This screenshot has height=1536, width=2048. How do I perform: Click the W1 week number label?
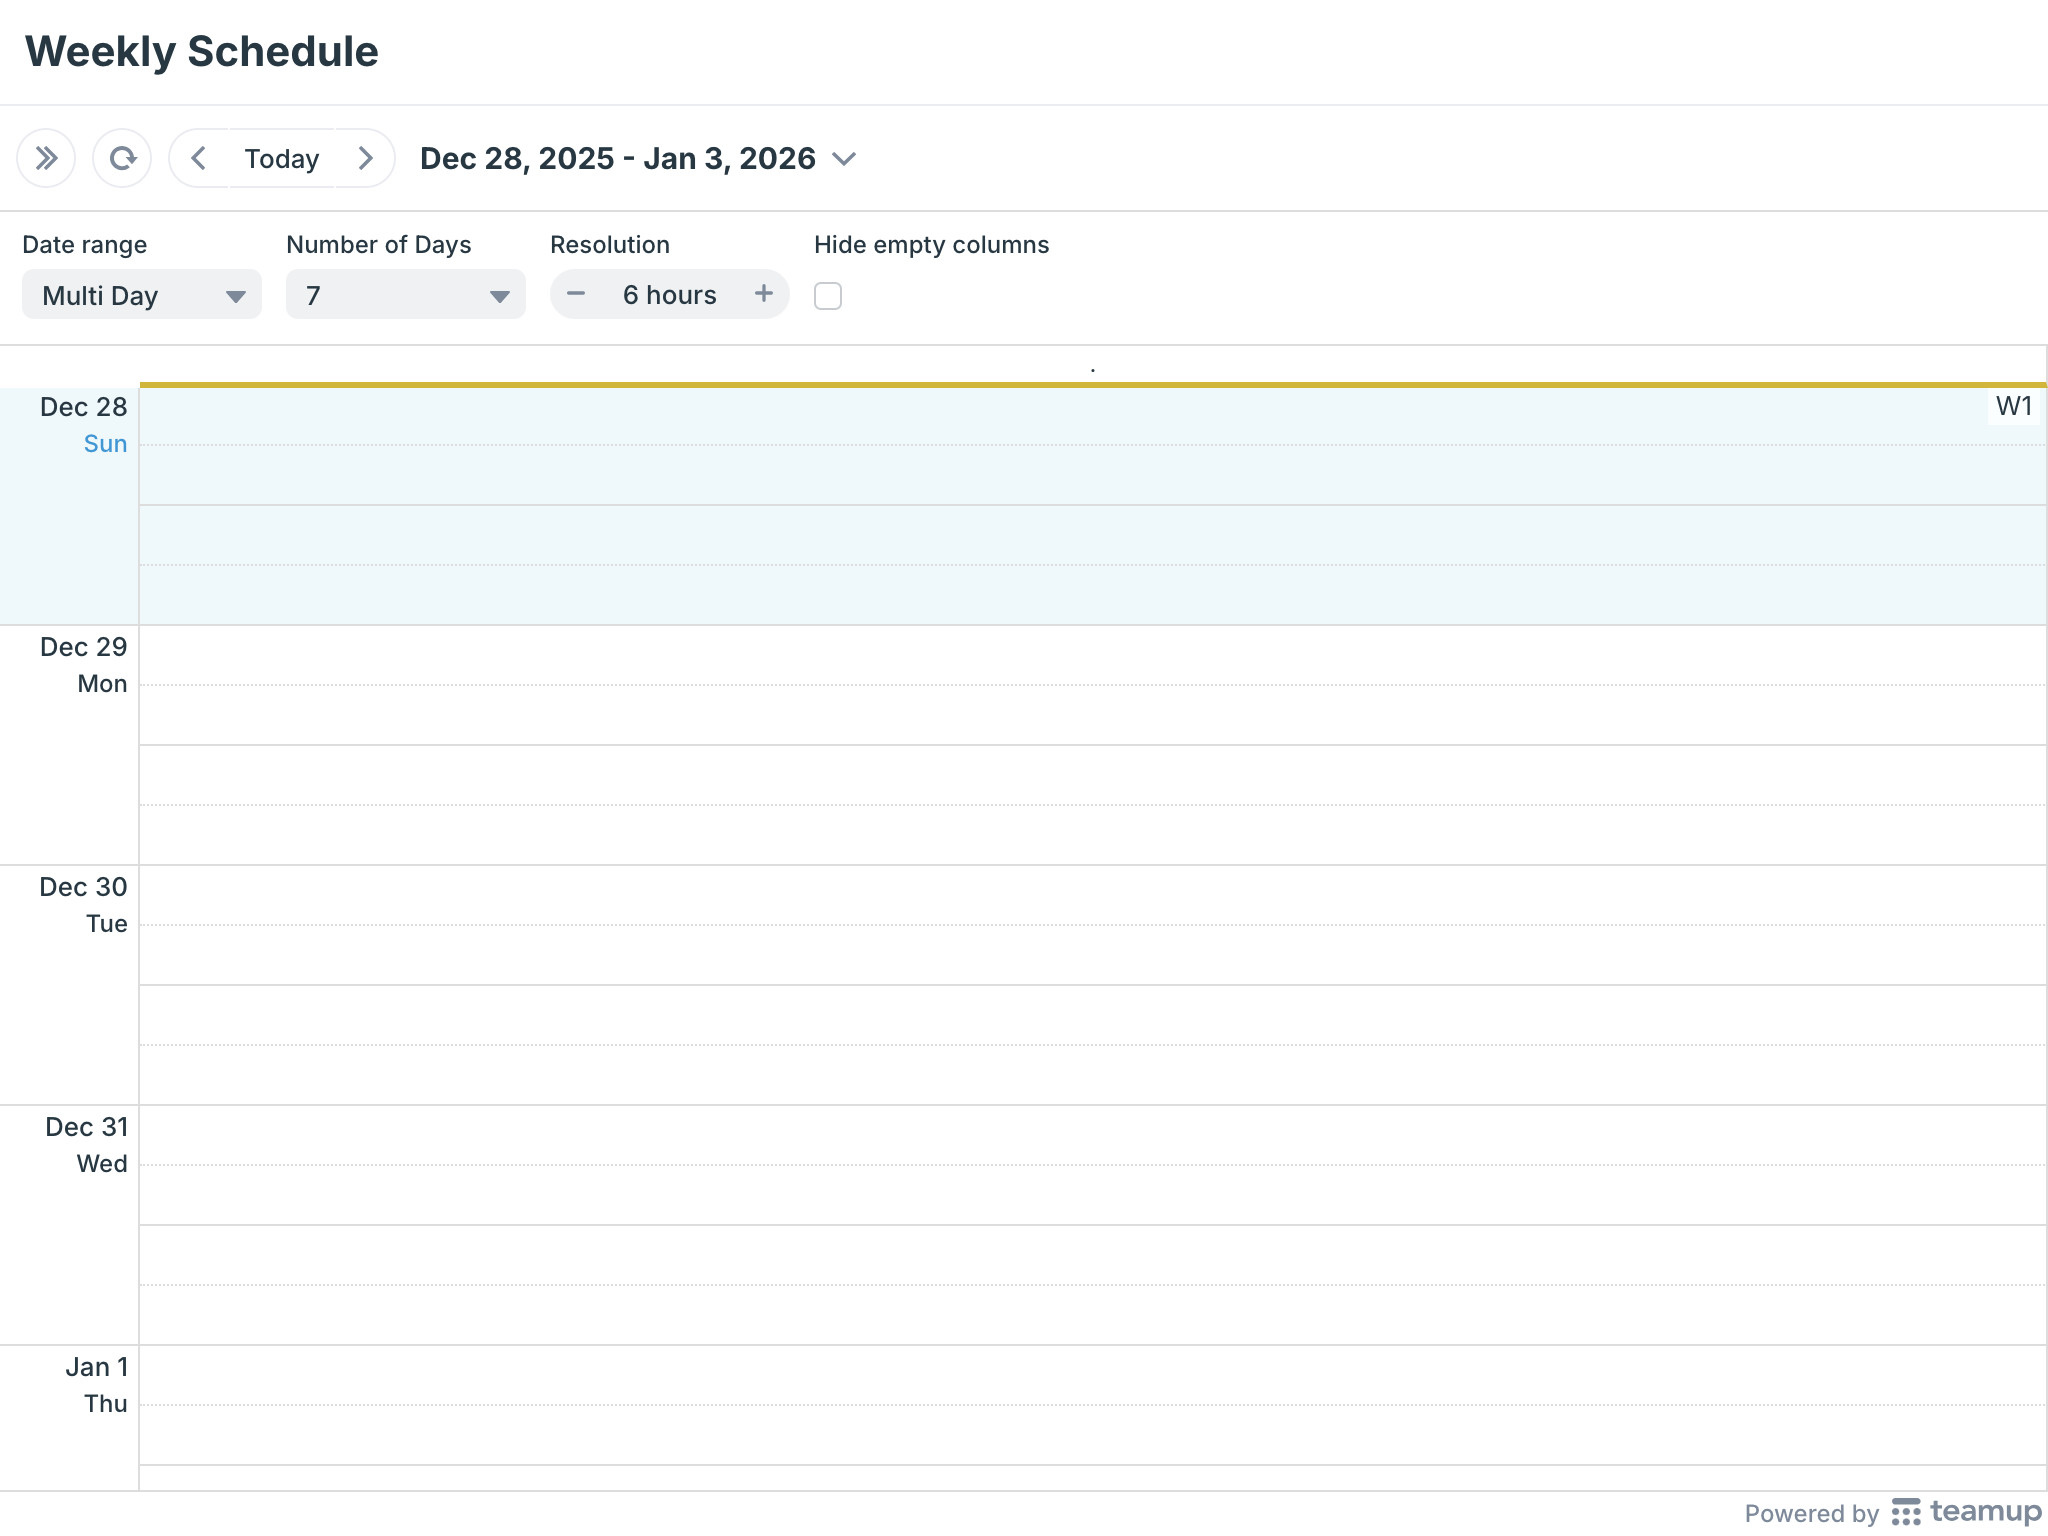click(x=2014, y=407)
